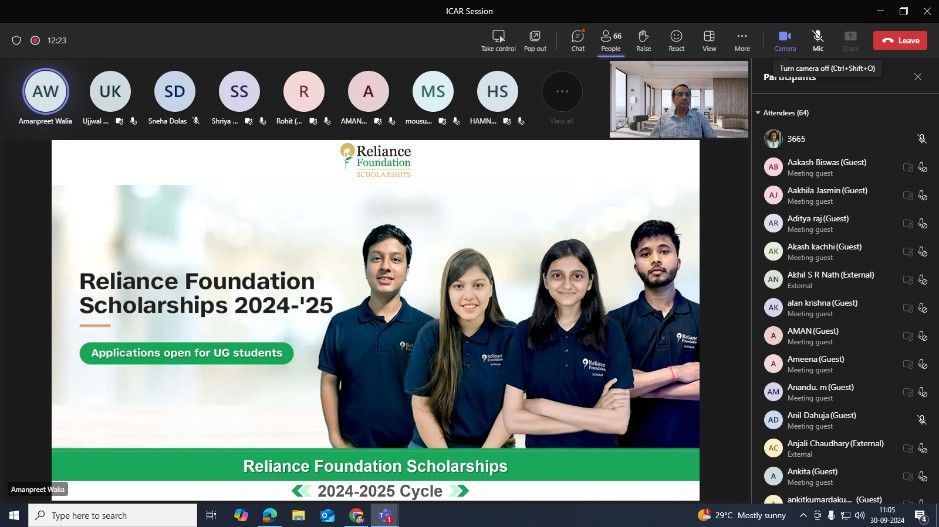This screenshot has width=939, height=527.
Task: Open the More actions menu
Action: (x=742, y=41)
